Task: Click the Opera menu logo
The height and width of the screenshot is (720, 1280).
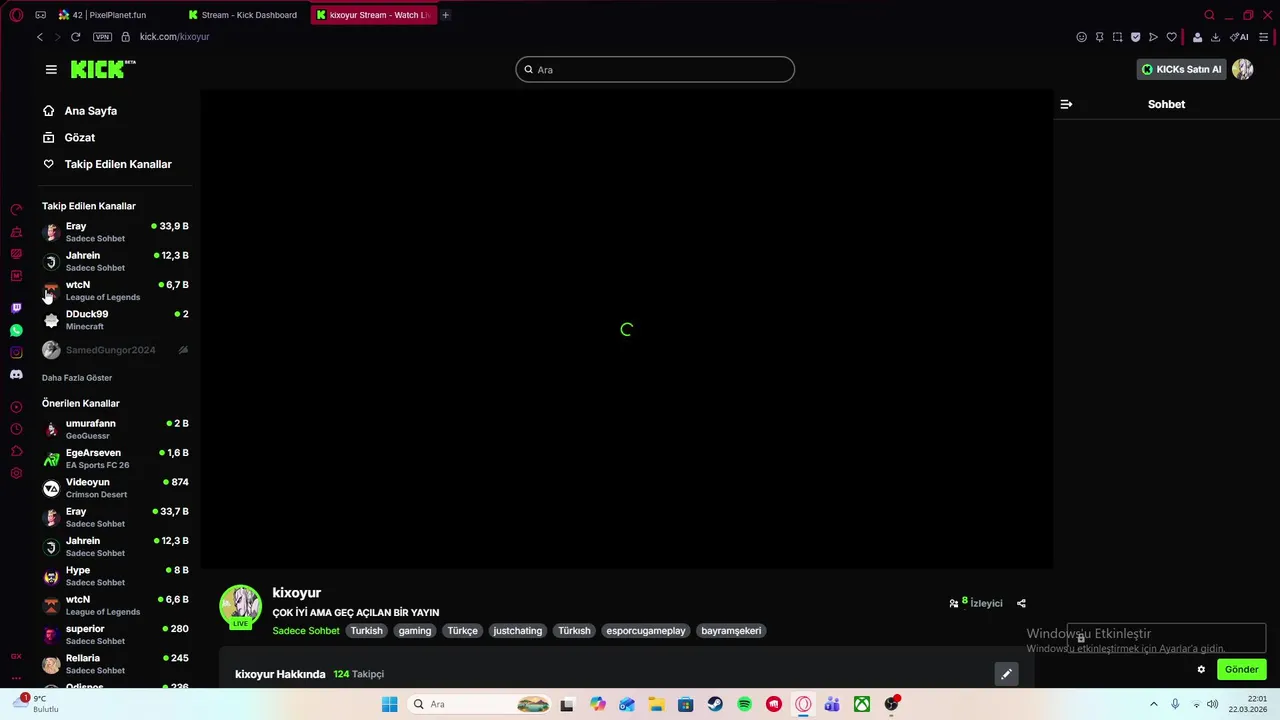Action: click(x=16, y=15)
